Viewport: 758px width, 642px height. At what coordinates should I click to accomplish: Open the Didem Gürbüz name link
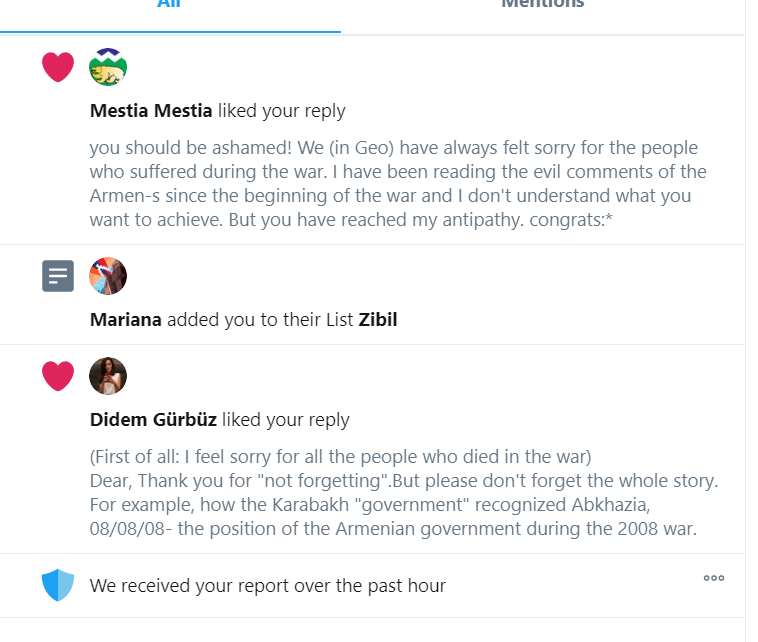point(153,420)
